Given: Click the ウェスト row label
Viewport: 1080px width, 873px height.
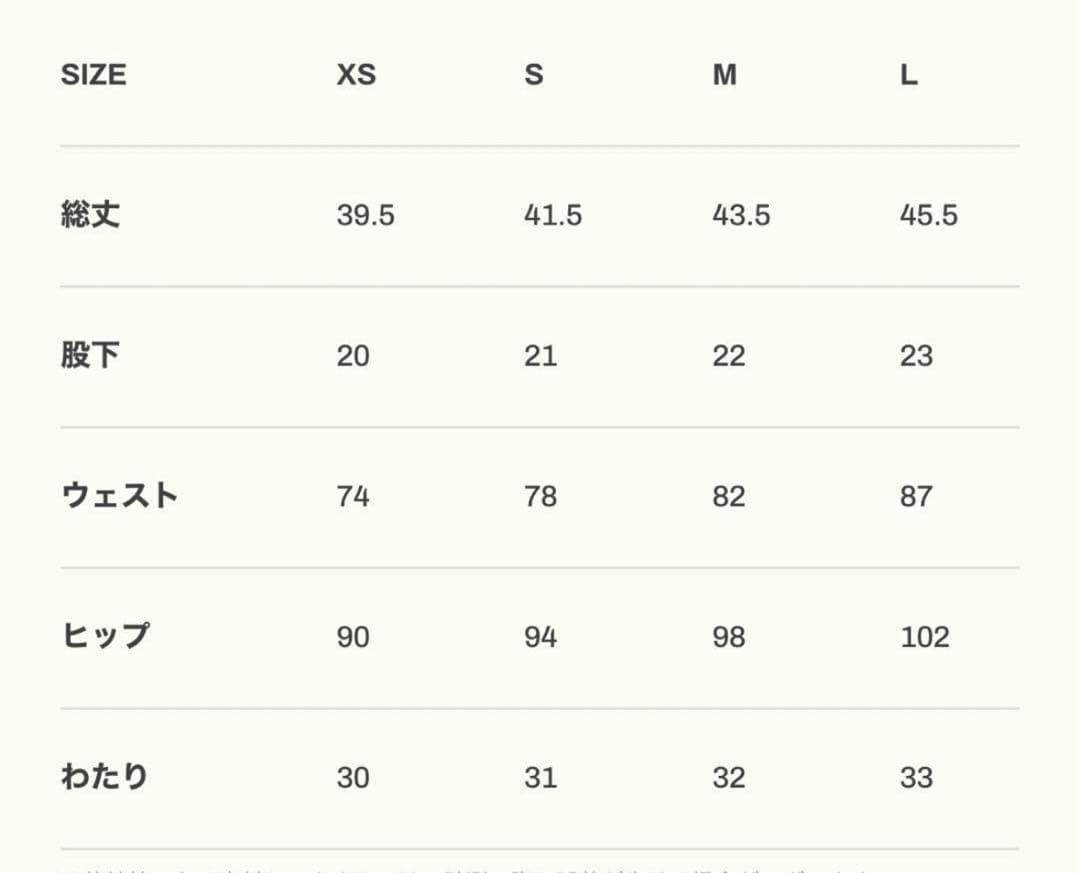Looking at the screenshot, I should [x=120, y=496].
